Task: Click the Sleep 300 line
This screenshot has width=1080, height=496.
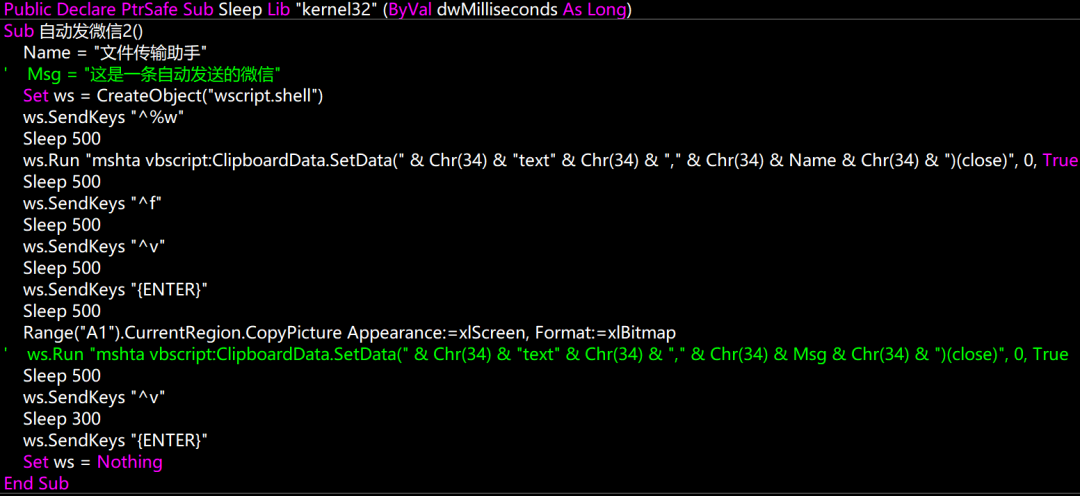Action: pos(61,419)
